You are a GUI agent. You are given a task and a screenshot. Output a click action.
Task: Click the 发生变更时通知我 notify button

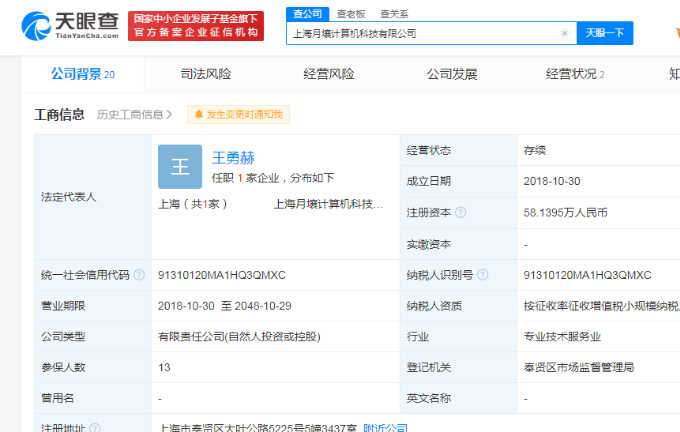pos(238,115)
